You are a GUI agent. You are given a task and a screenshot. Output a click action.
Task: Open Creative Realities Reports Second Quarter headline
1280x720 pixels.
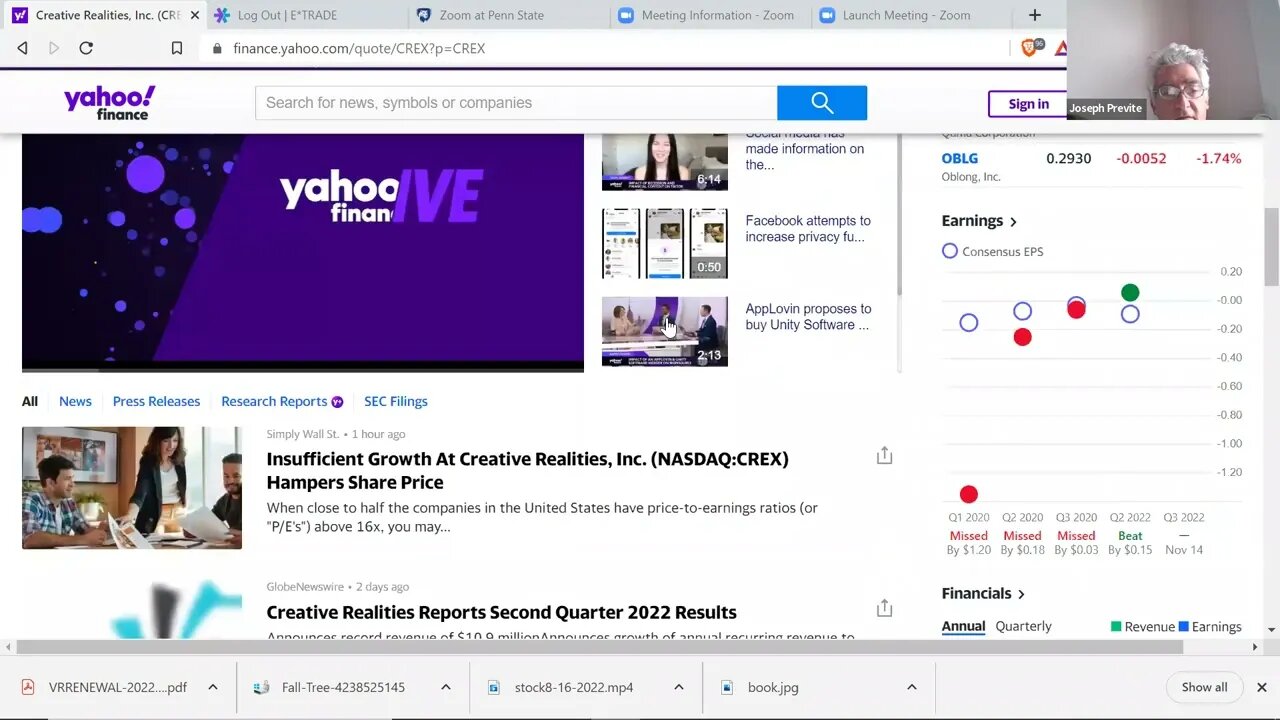pyautogui.click(x=501, y=612)
